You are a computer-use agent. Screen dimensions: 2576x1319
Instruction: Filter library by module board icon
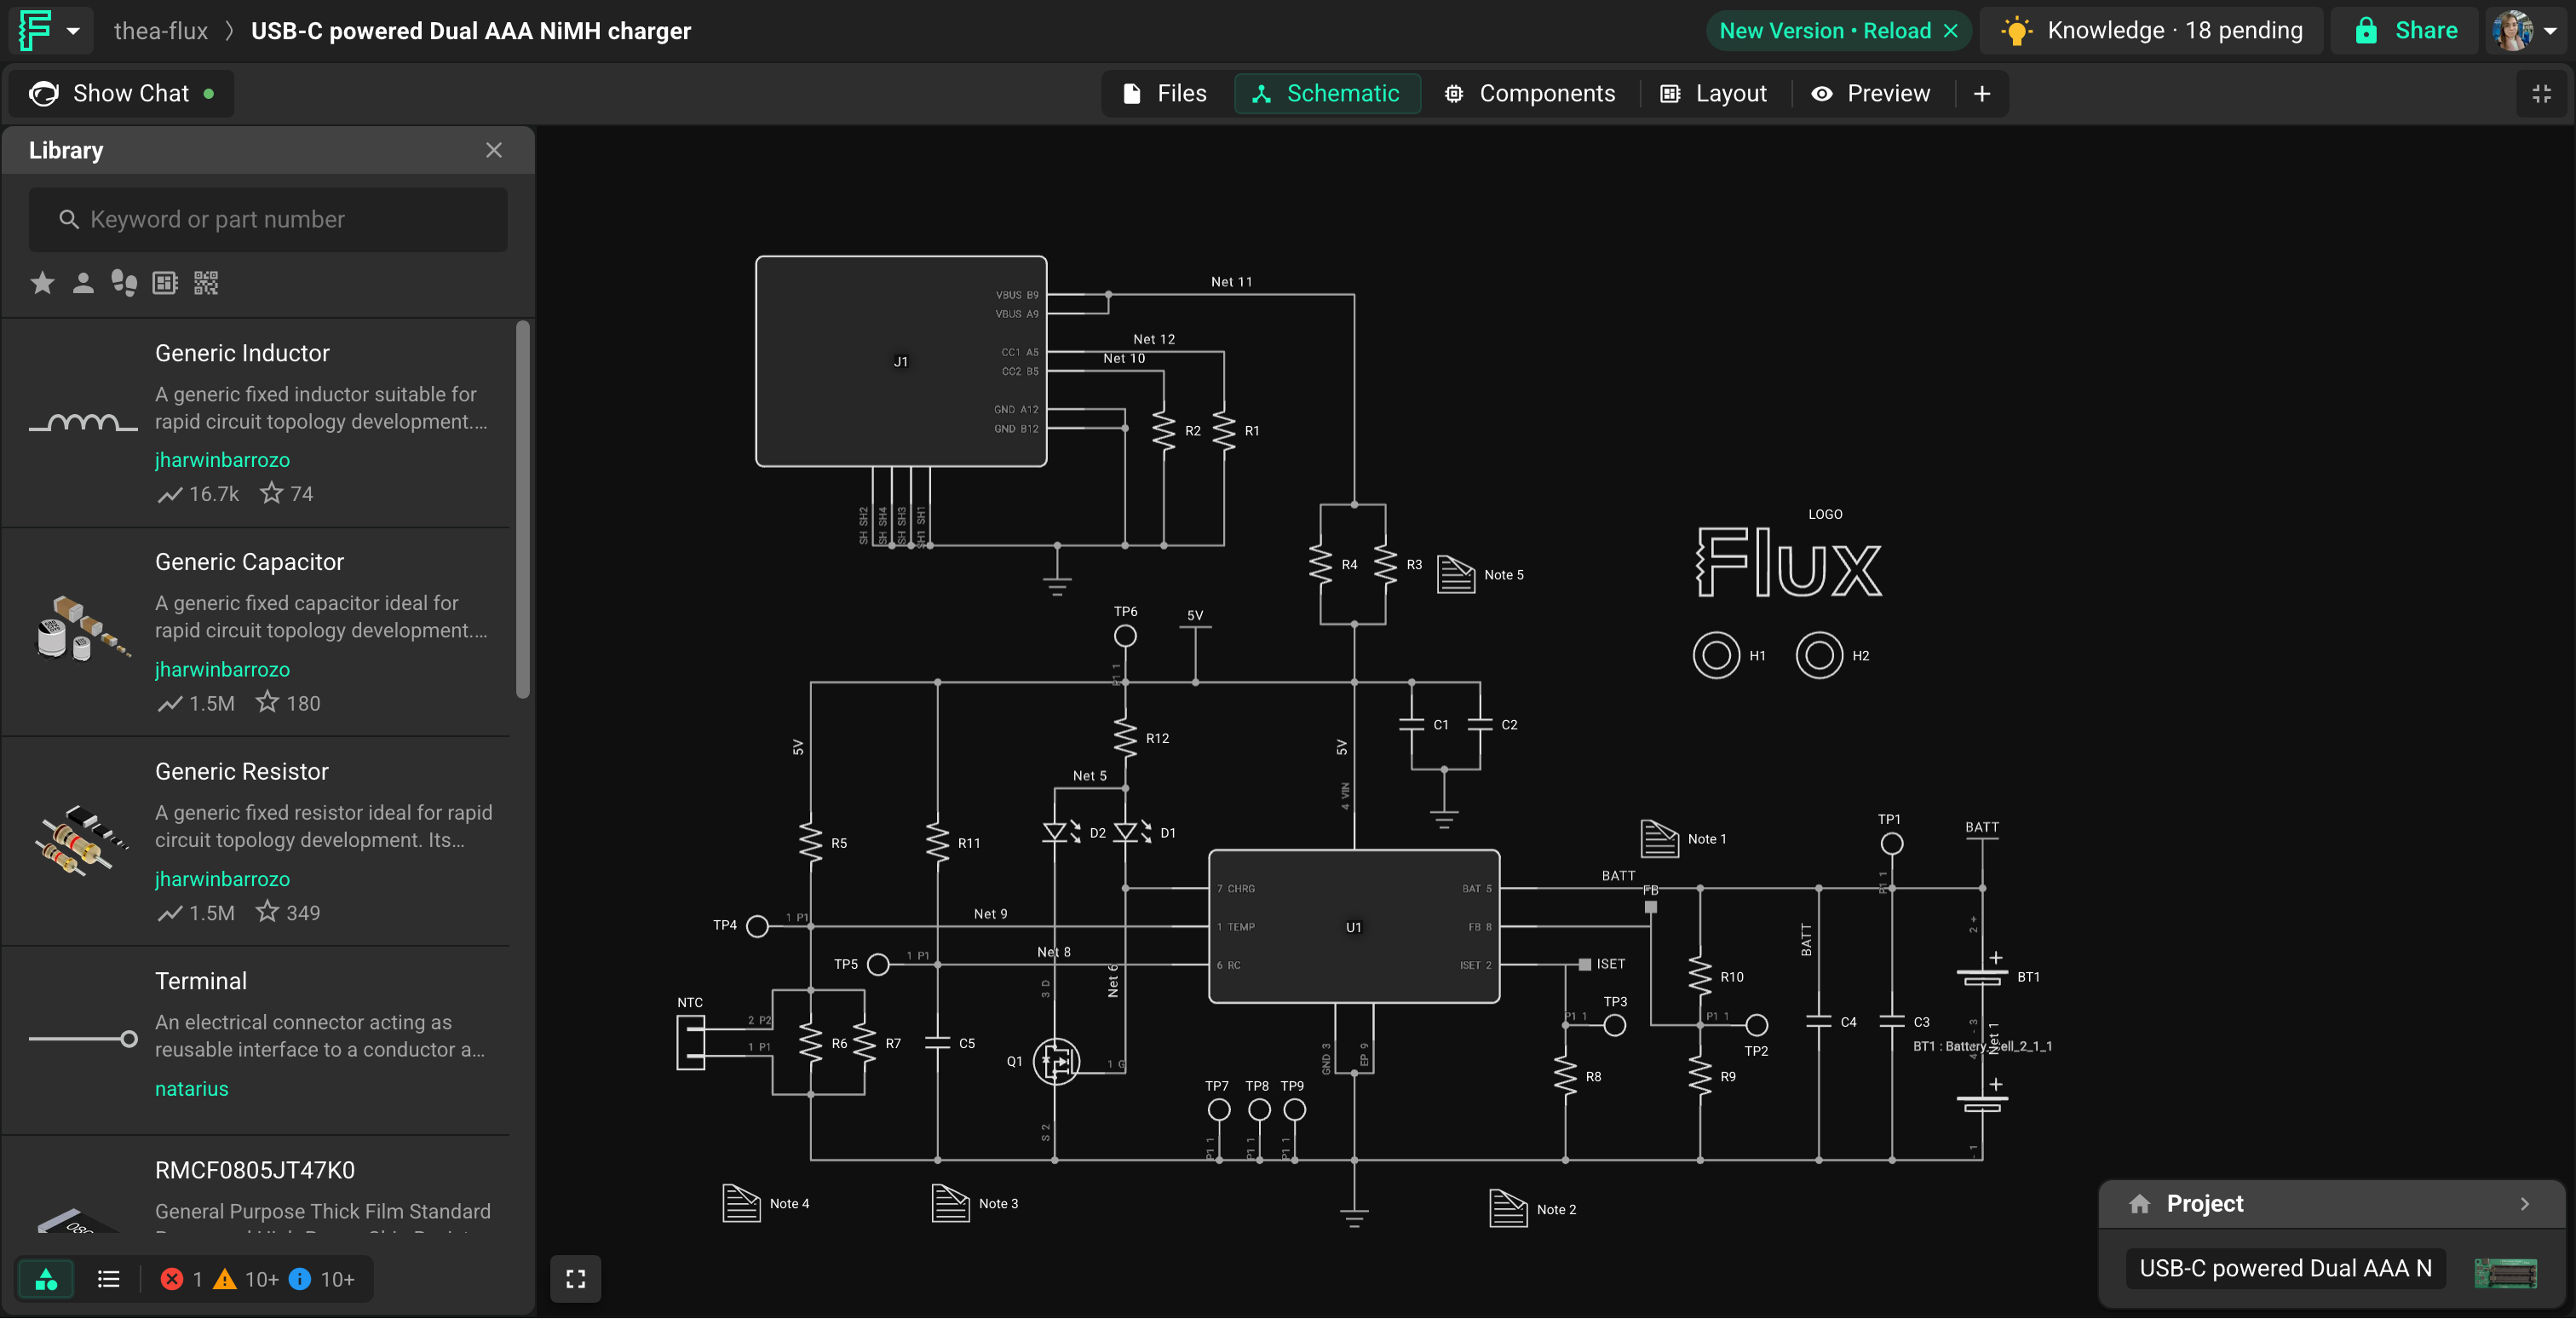[165, 283]
